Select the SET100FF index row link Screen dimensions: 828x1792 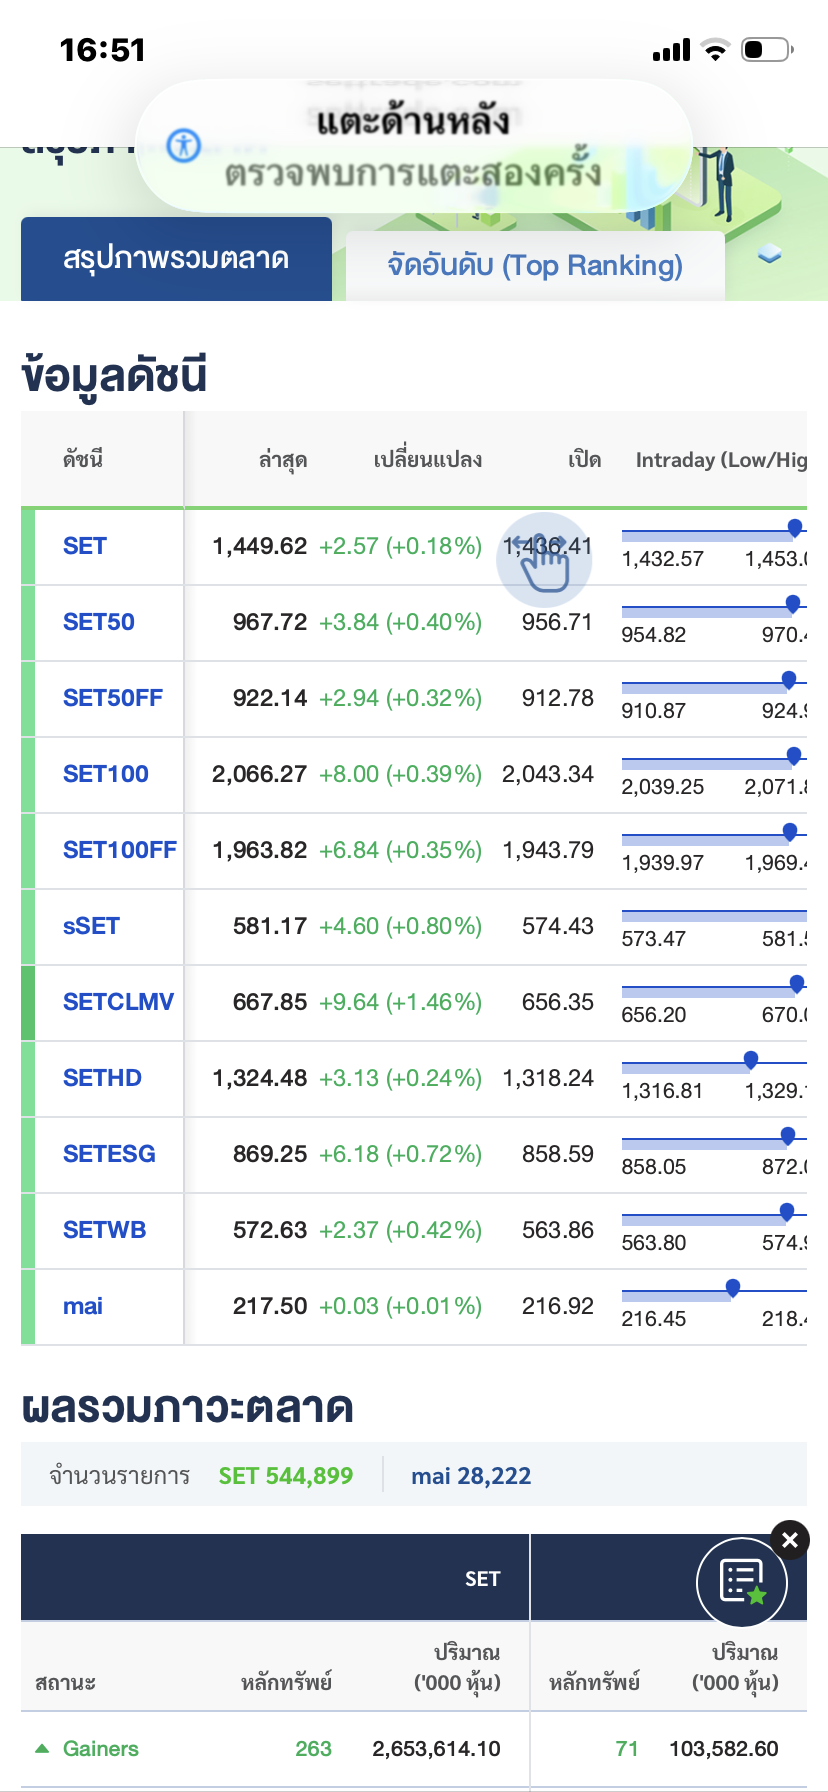click(119, 850)
